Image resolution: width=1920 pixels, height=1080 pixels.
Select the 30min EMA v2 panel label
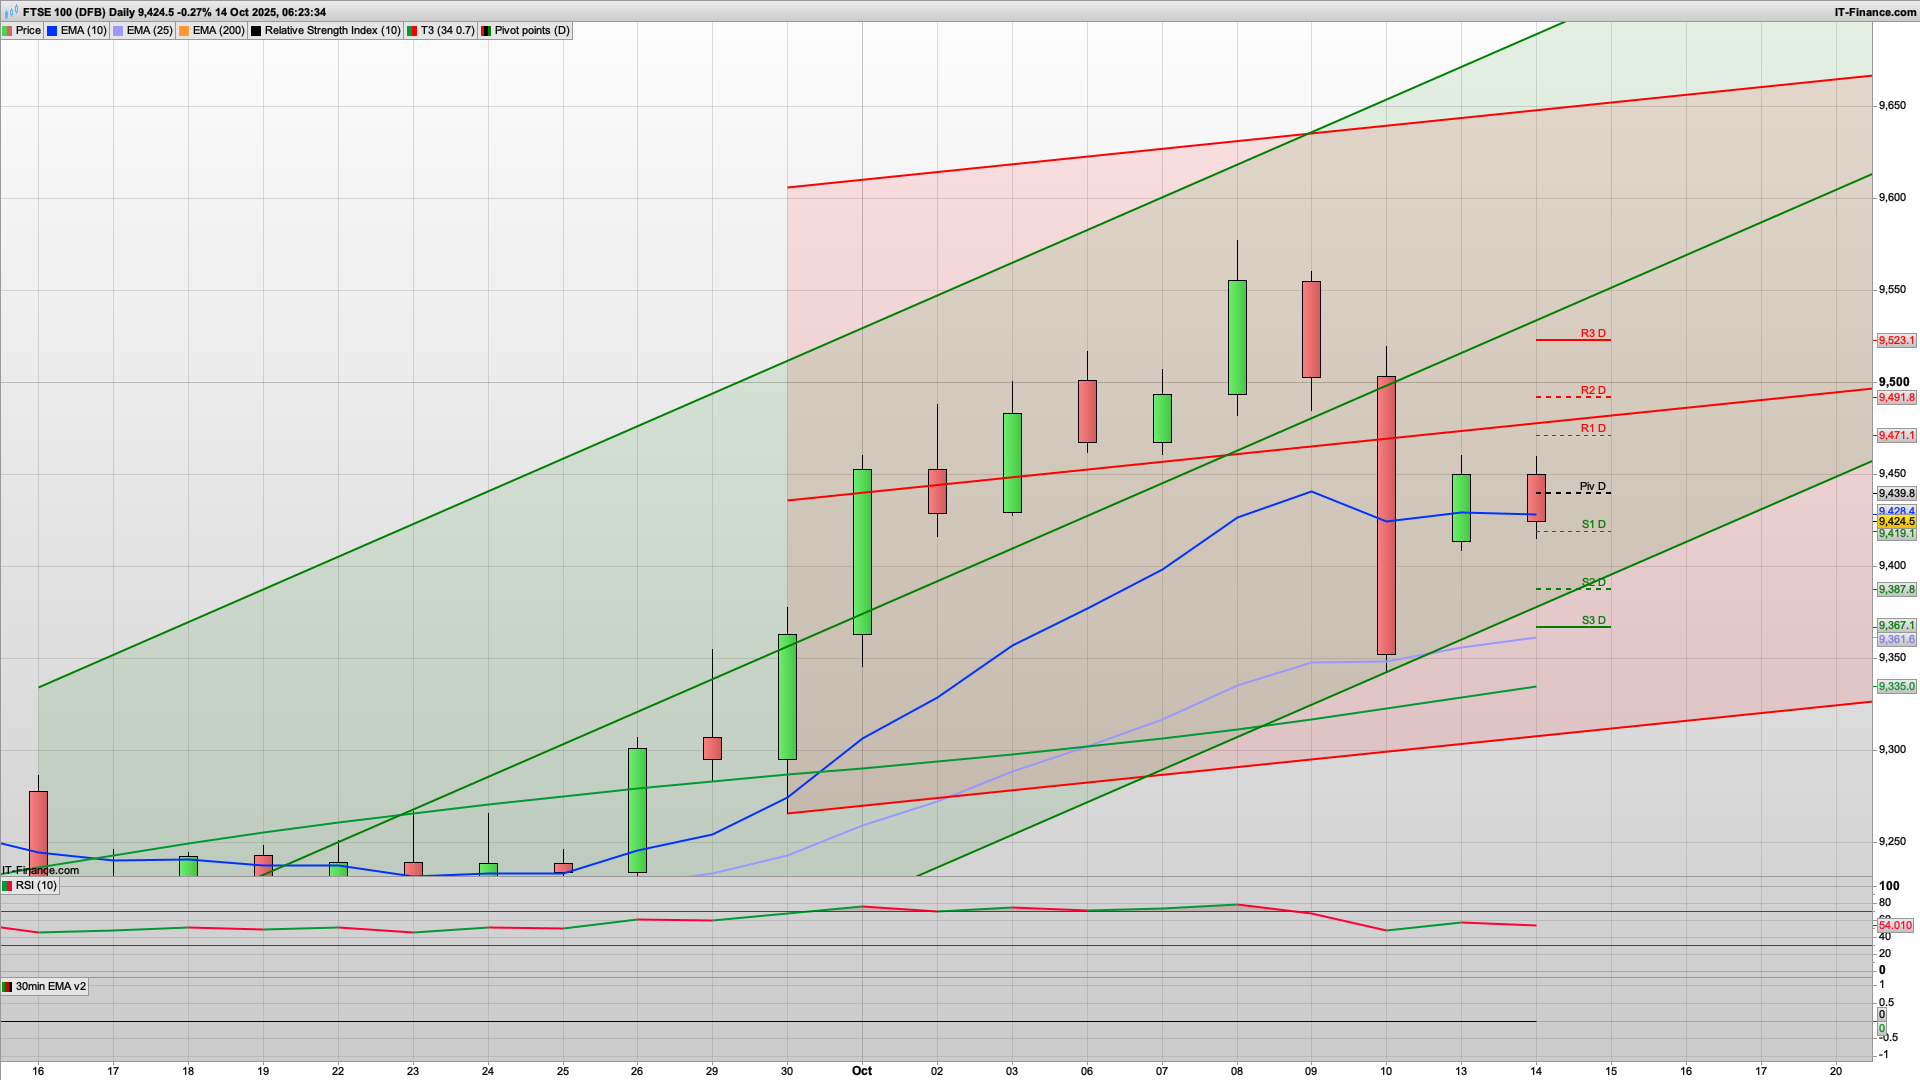pyautogui.click(x=50, y=987)
